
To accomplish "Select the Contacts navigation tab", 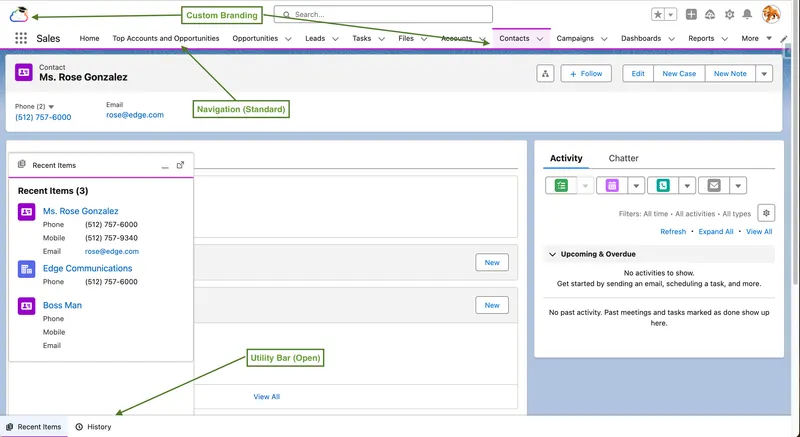I will pyautogui.click(x=514, y=38).
